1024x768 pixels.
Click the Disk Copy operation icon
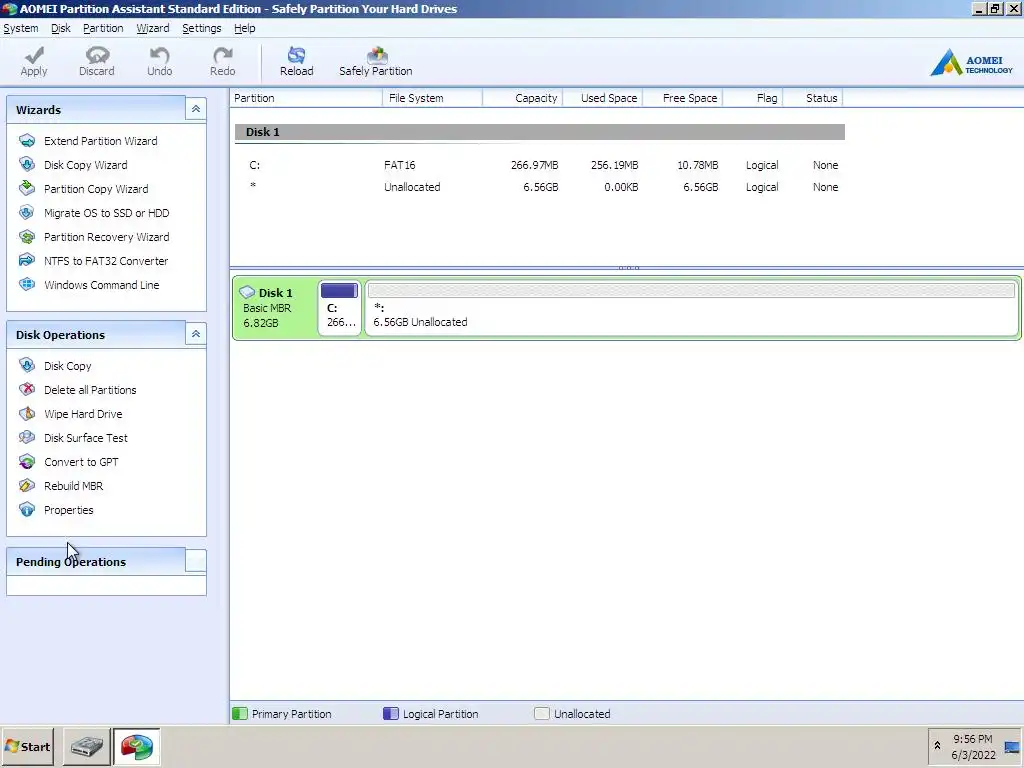tap(27, 365)
